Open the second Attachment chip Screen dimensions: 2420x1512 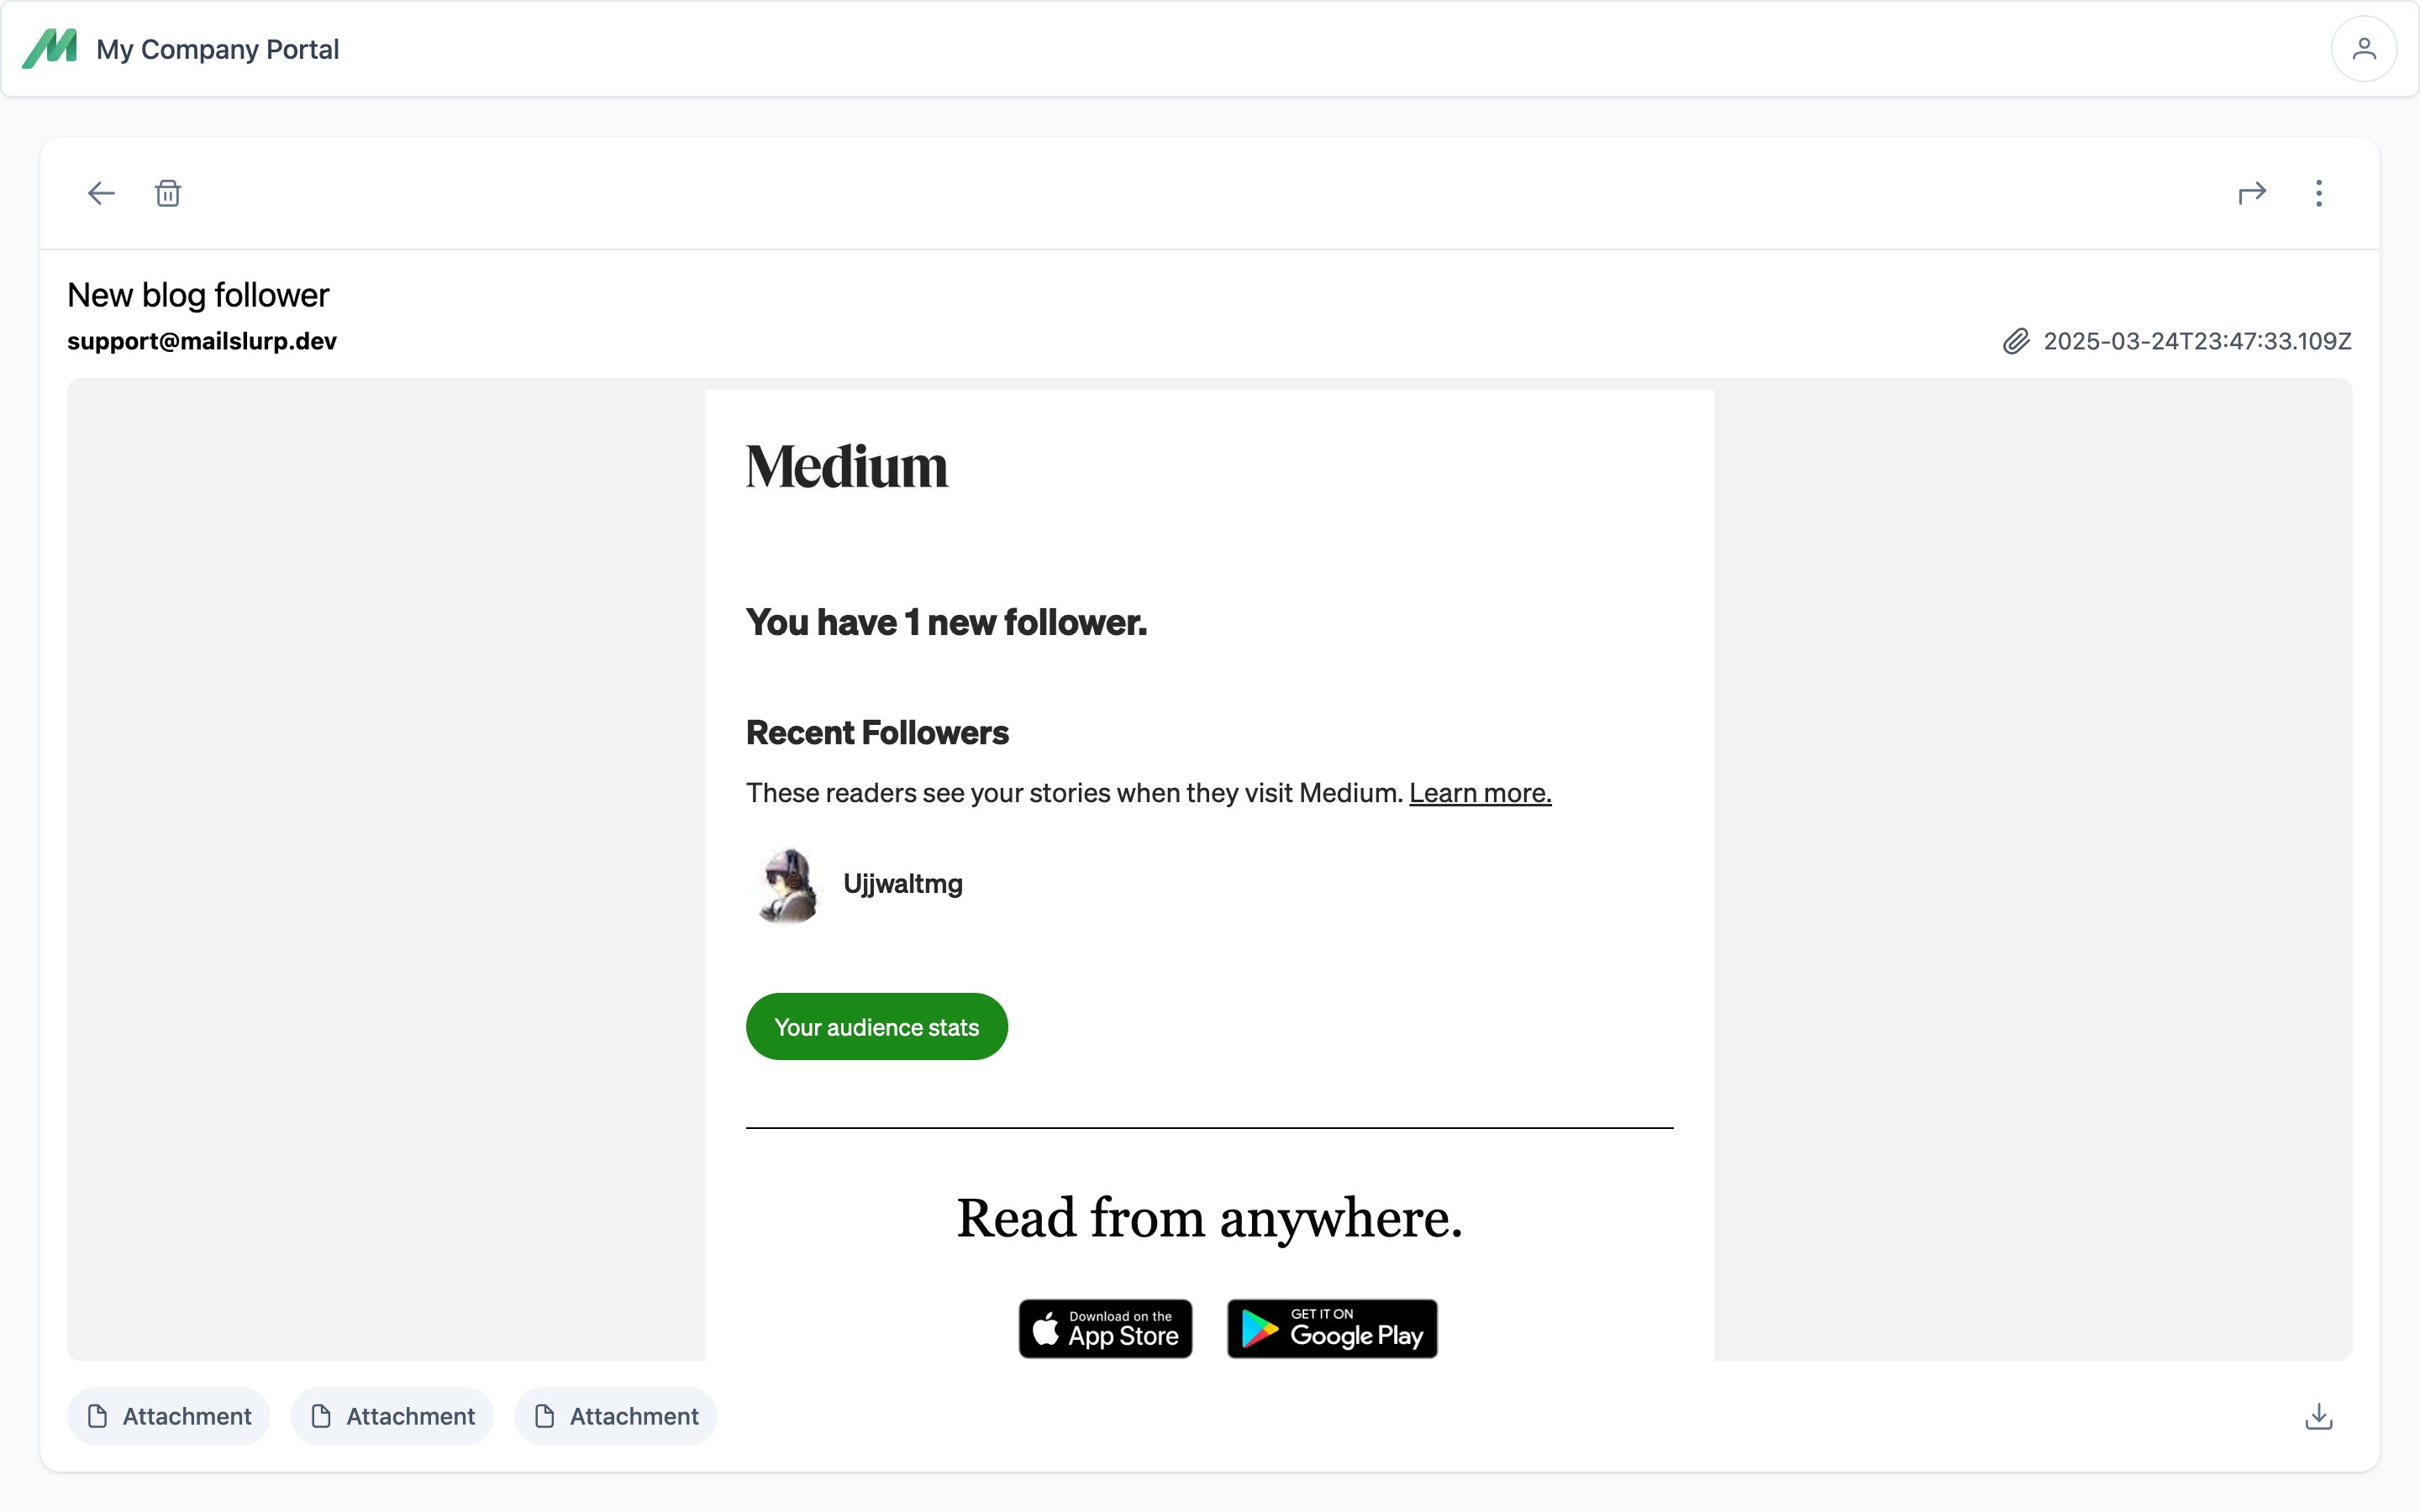click(x=392, y=1416)
